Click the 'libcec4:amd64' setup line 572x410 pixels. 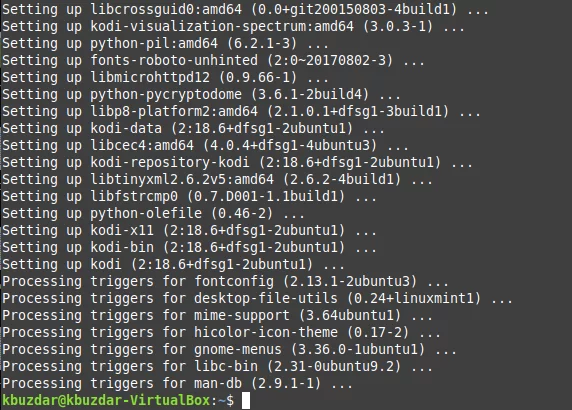[x=205, y=145]
